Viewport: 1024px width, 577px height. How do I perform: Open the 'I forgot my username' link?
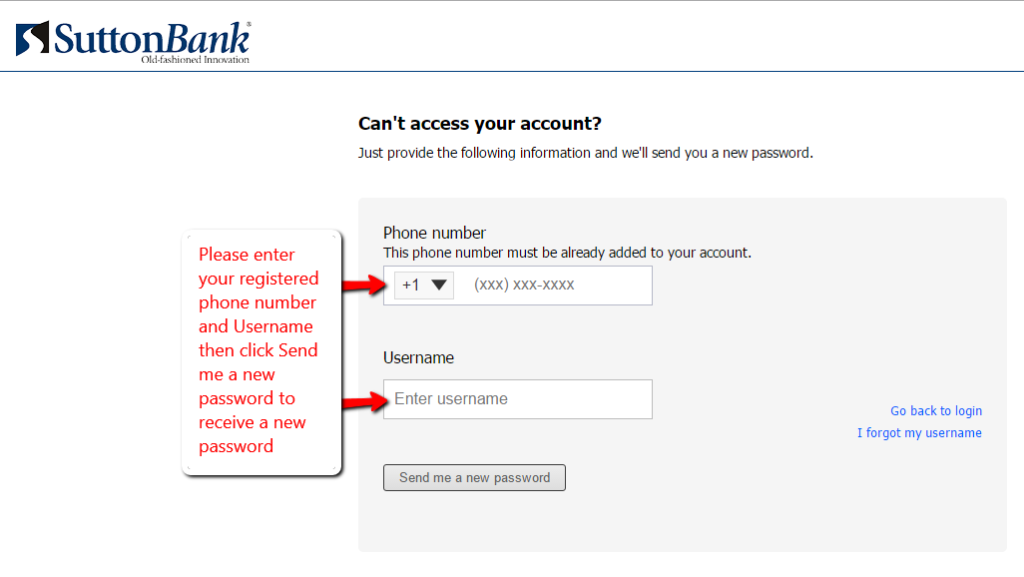[x=919, y=432]
